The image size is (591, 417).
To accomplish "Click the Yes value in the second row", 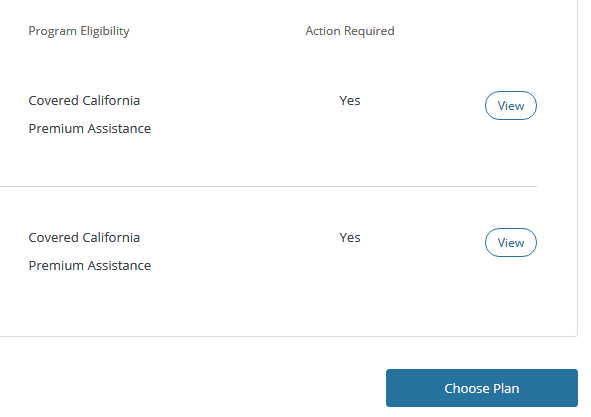I will [350, 238].
